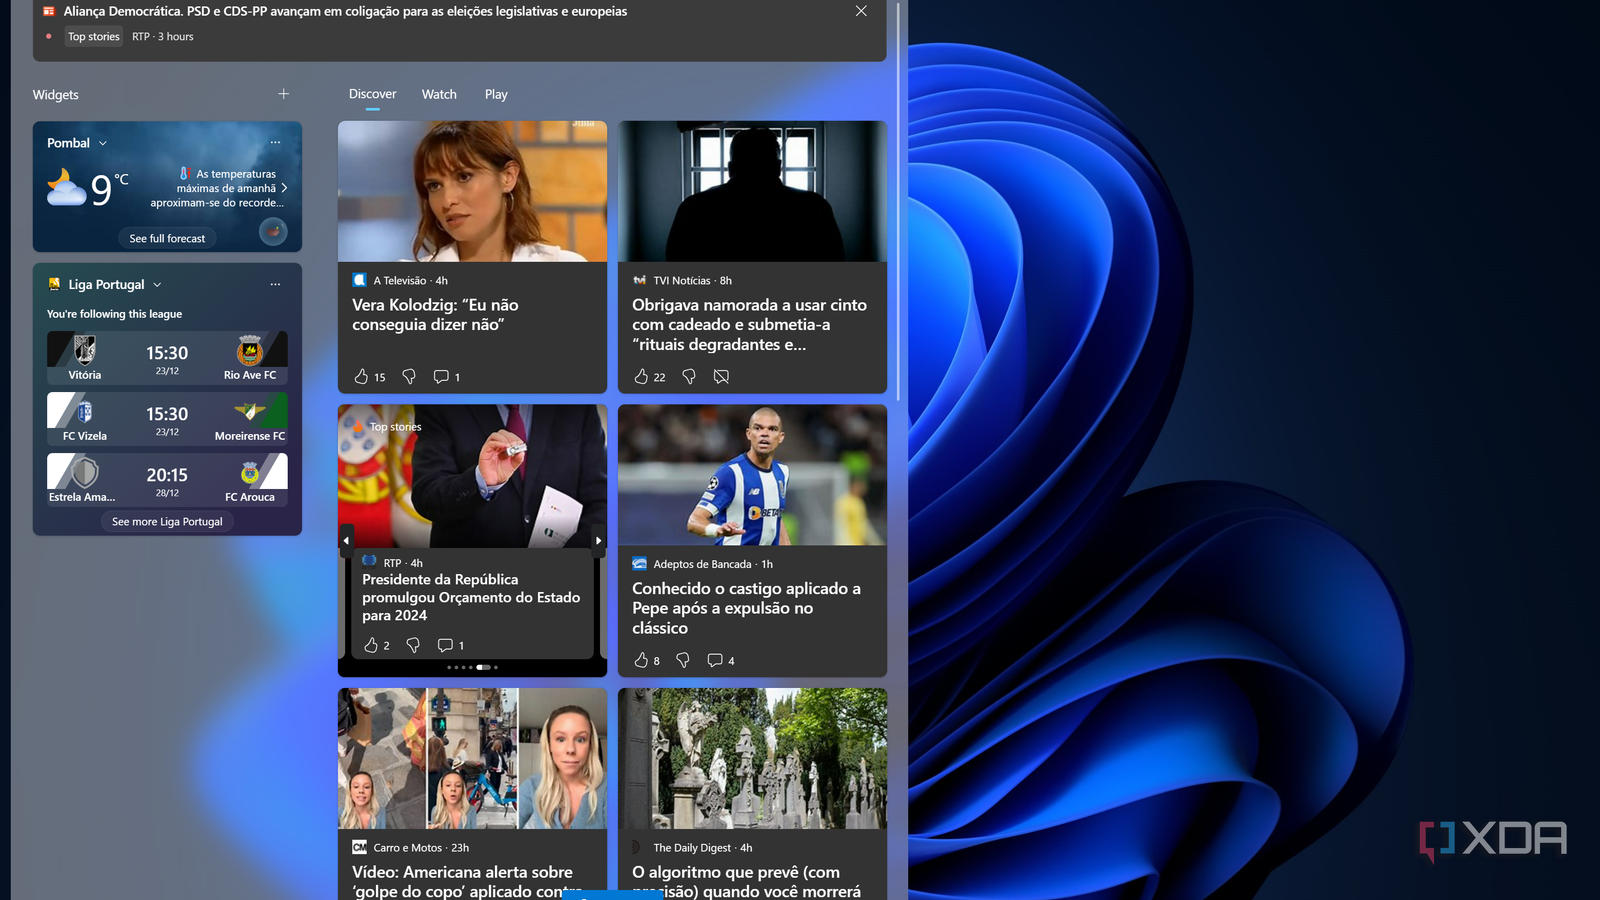
Task: Open See full forecast
Action: (166, 238)
